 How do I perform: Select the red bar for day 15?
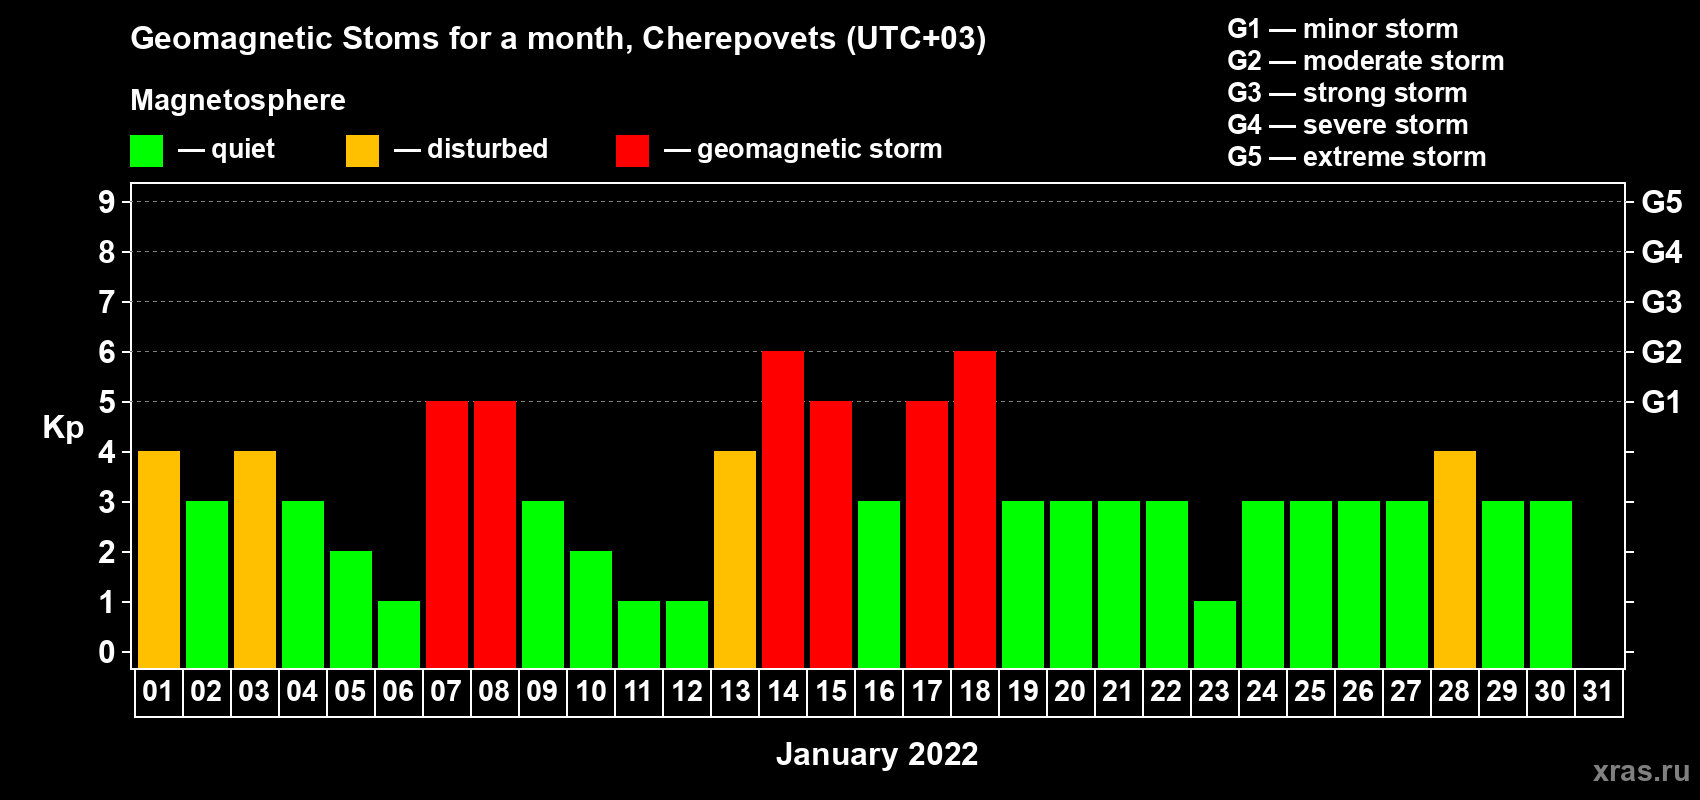click(x=831, y=534)
